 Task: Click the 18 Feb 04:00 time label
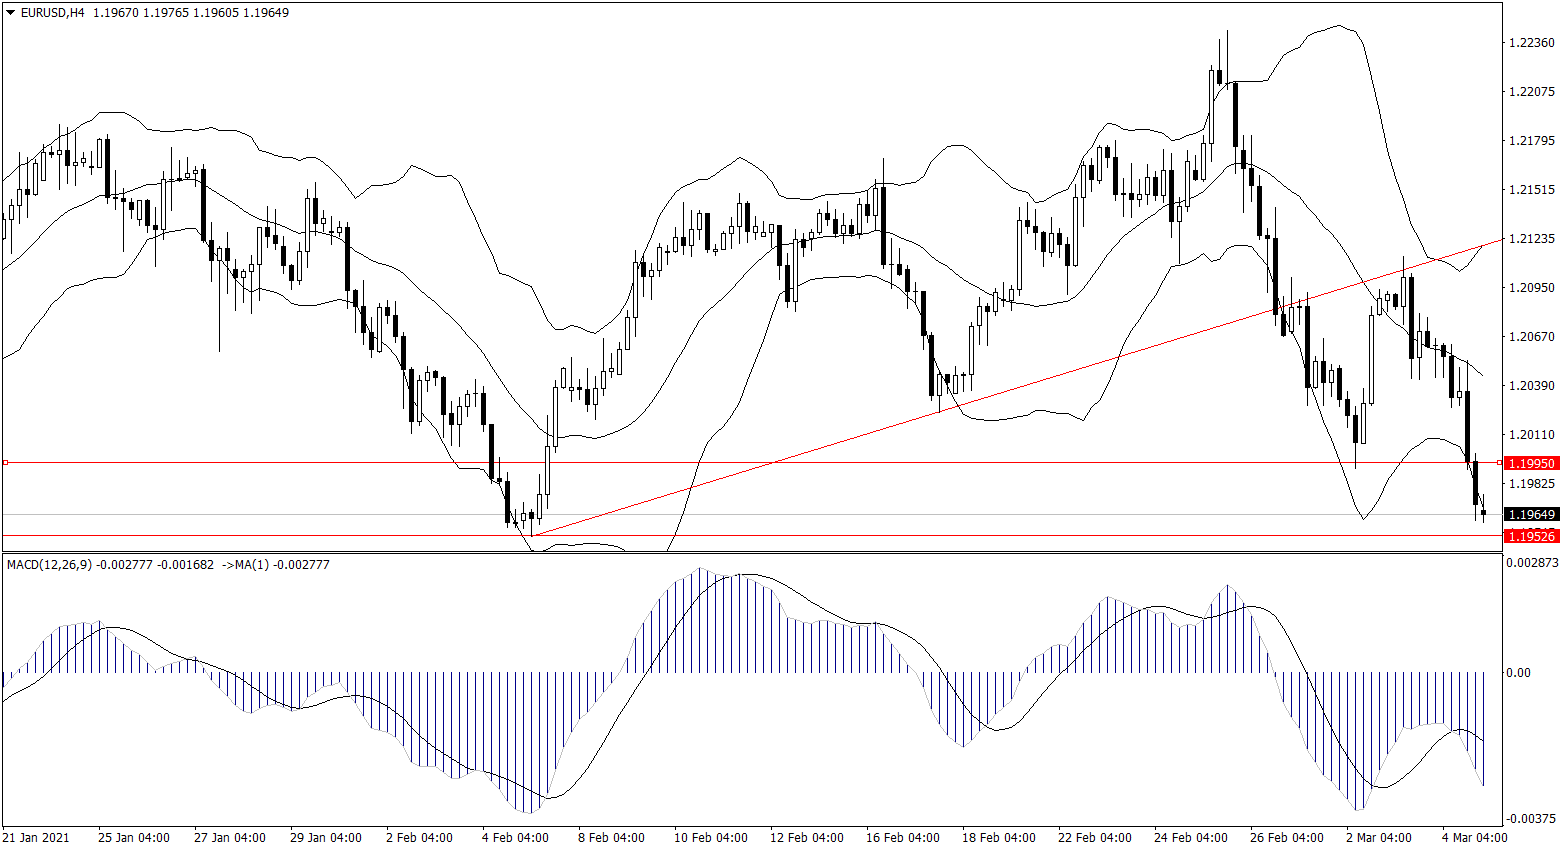tap(998, 837)
